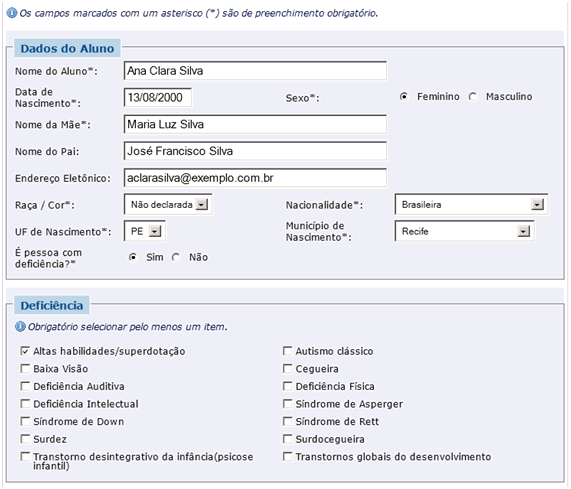Choose Não for pessoa com deficiência
The width and height of the screenshot is (571, 489).
pos(176,257)
